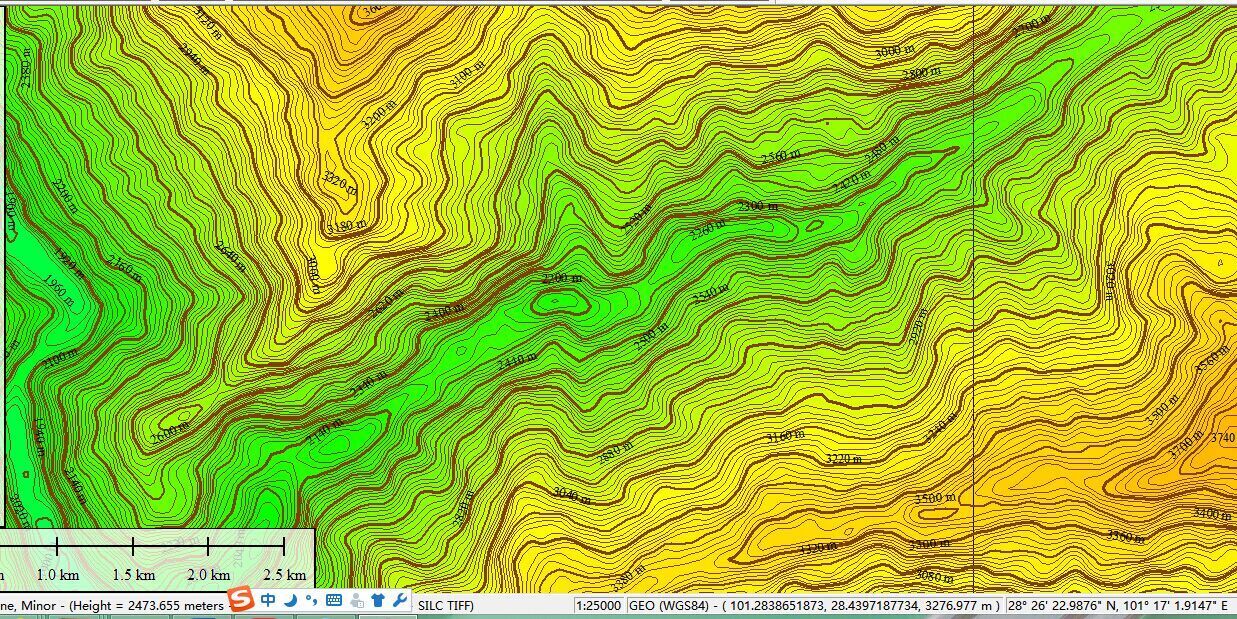Image resolution: width=1237 pixels, height=619 pixels.
Task: Click the 2800 m contour label
Action: coord(921,73)
